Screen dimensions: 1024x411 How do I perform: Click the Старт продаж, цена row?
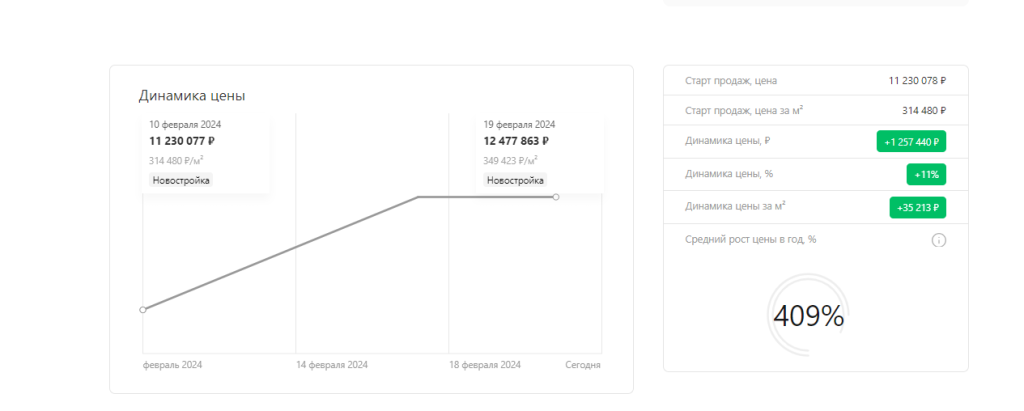tap(816, 80)
